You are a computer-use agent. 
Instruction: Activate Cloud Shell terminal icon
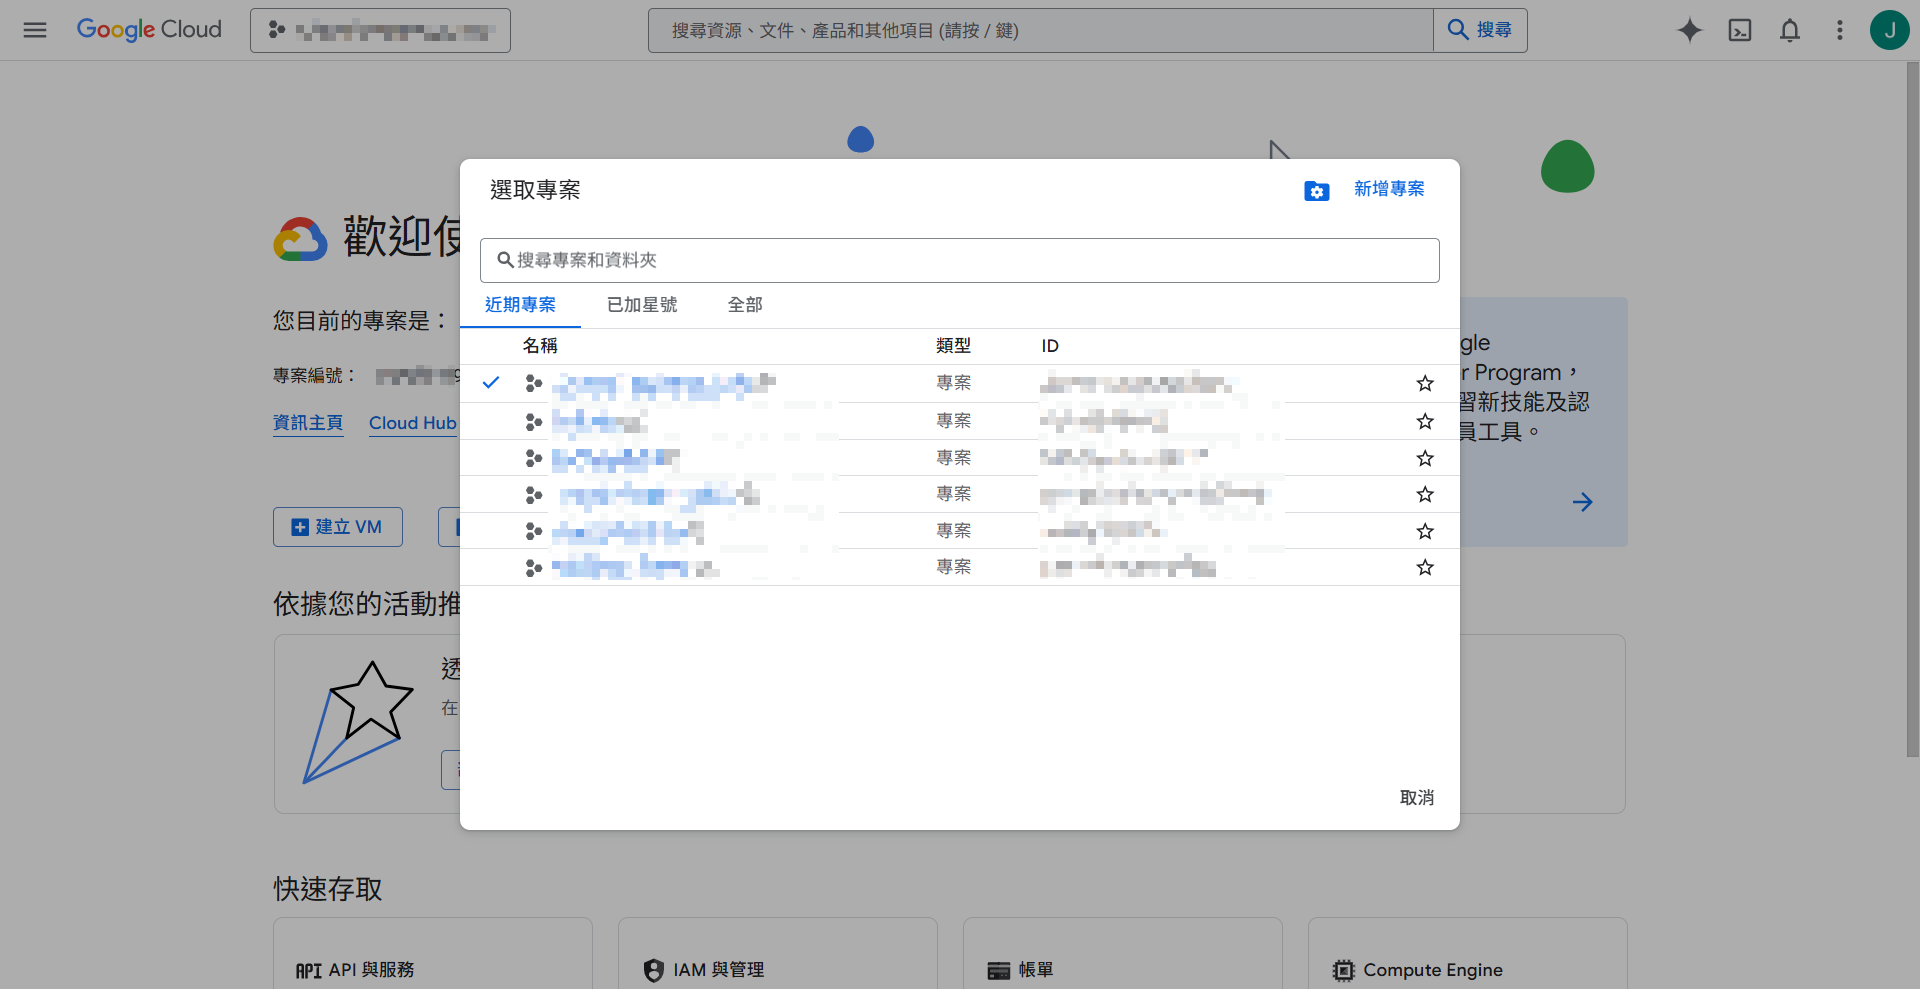pyautogui.click(x=1739, y=30)
